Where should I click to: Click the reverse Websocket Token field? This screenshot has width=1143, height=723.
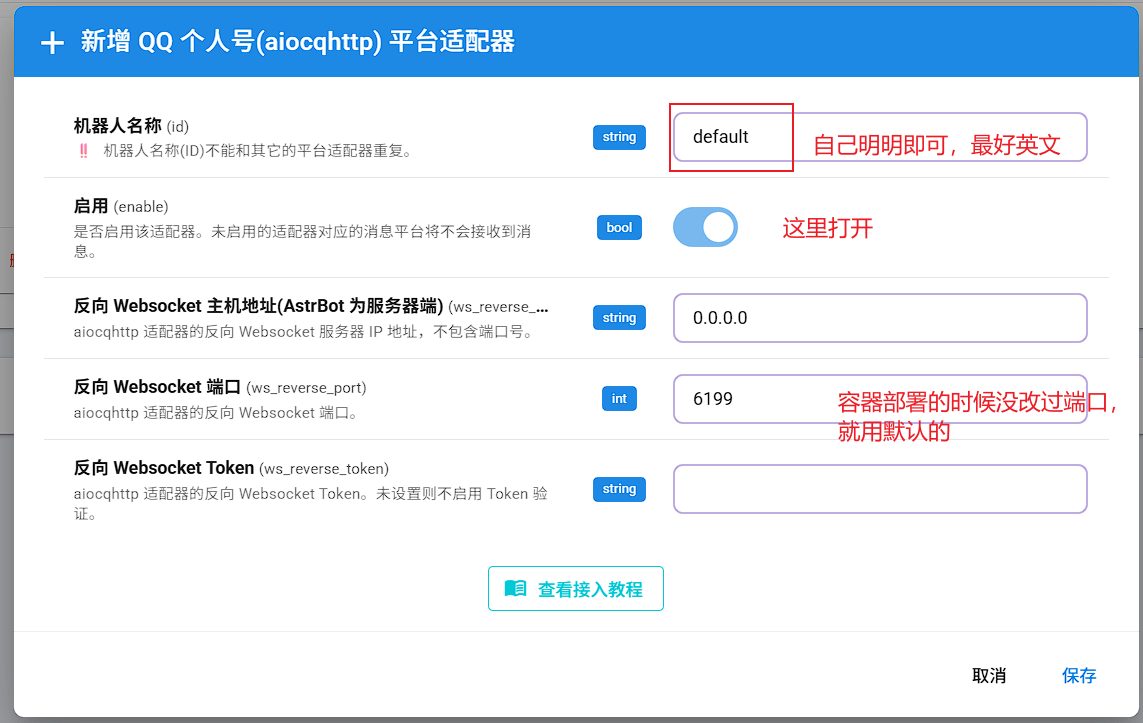(880, 489)
